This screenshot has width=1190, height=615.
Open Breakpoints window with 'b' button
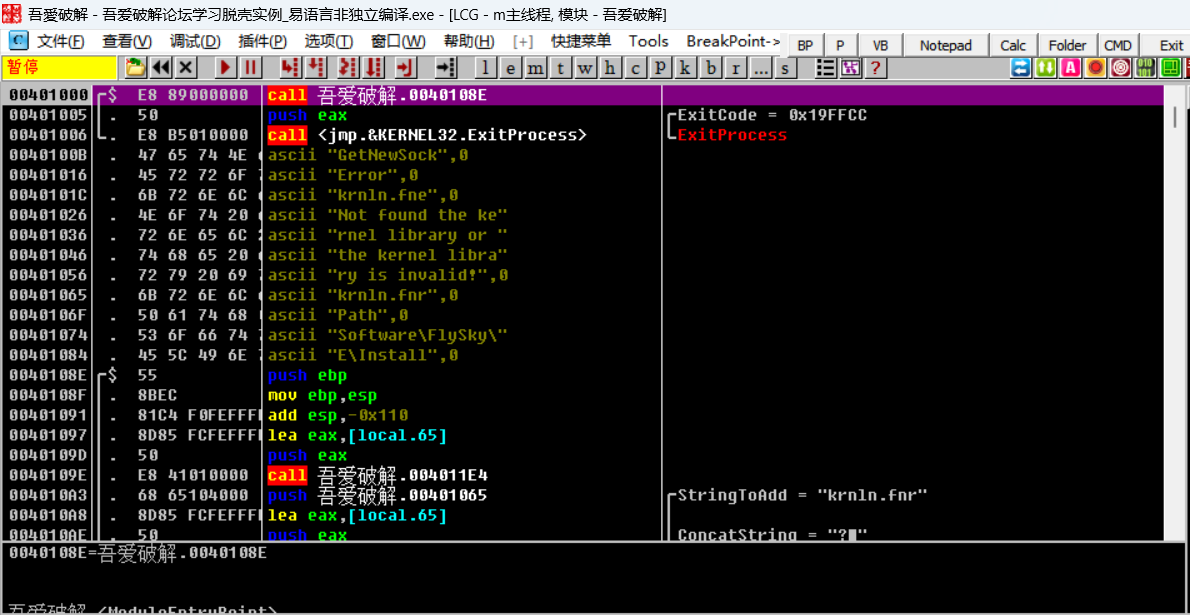[710, 68]
